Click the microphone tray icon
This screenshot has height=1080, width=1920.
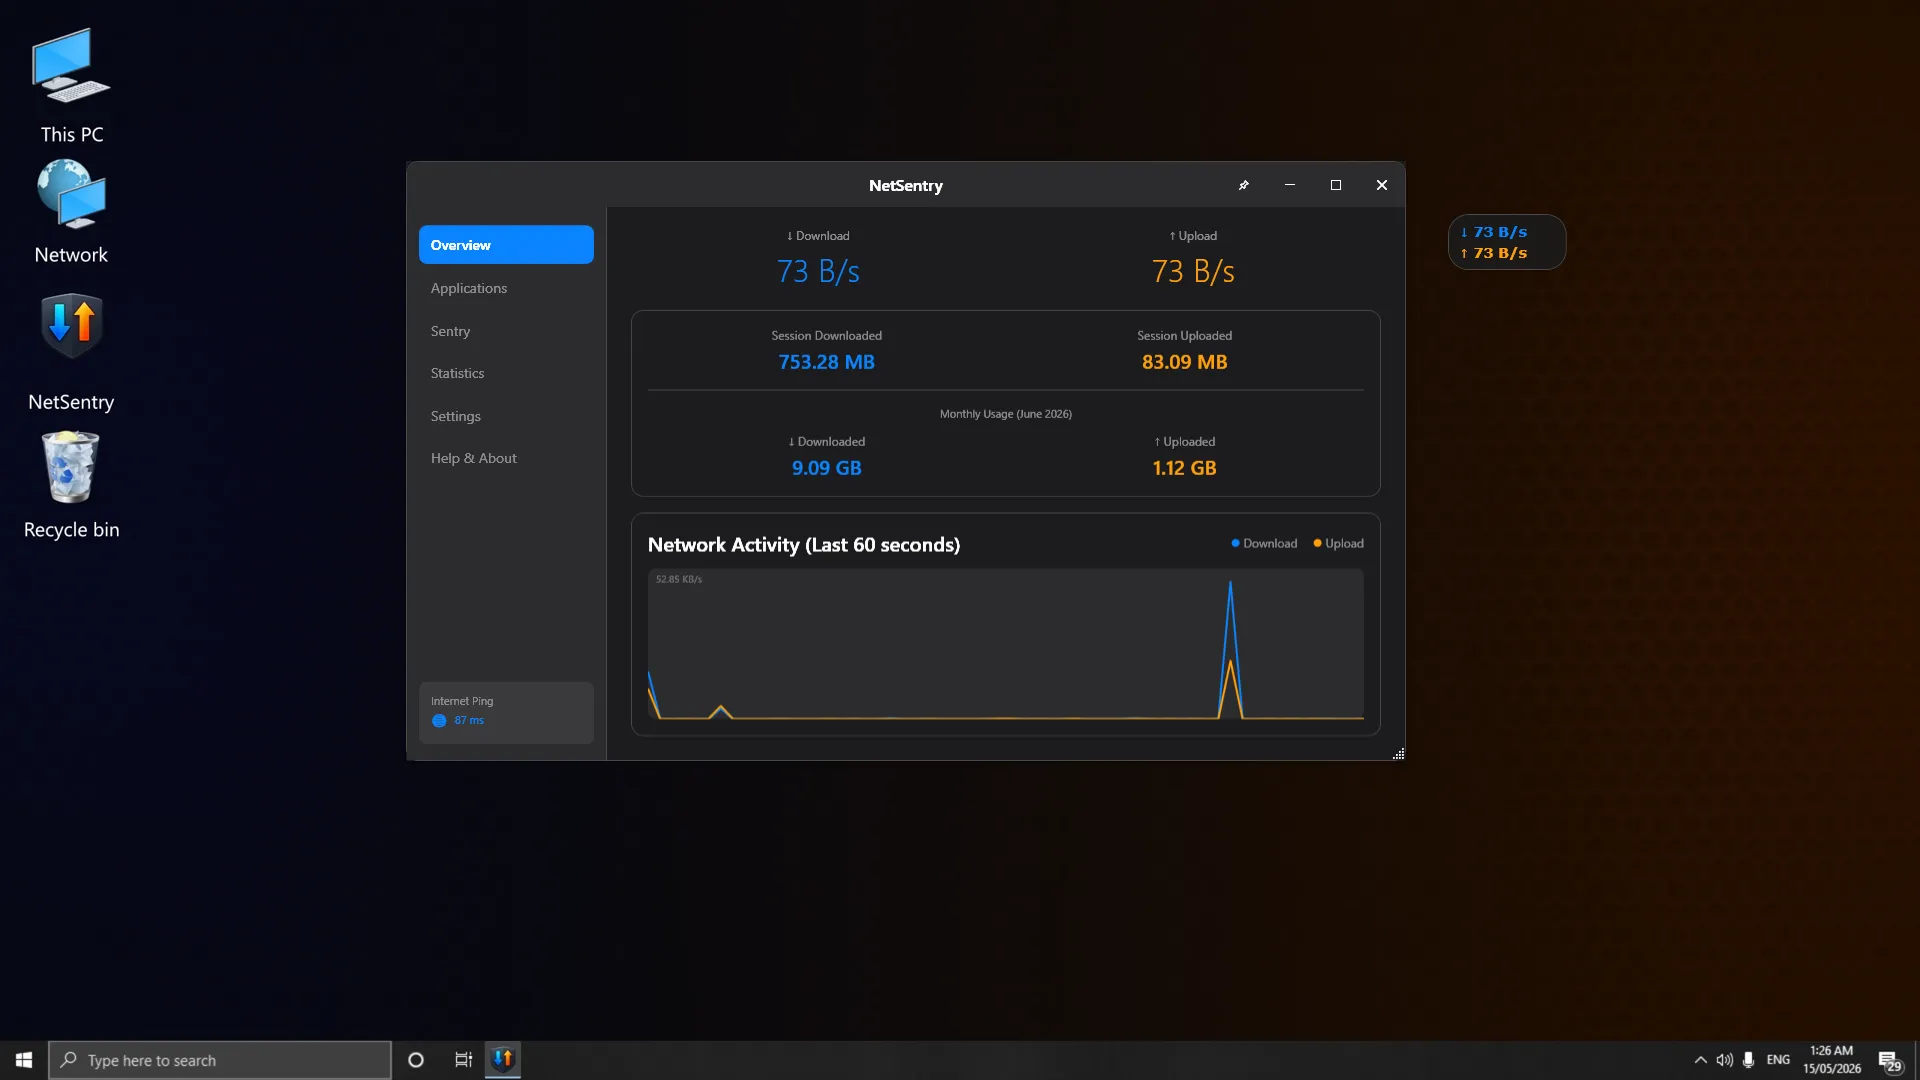[x=1748, y=1060]
